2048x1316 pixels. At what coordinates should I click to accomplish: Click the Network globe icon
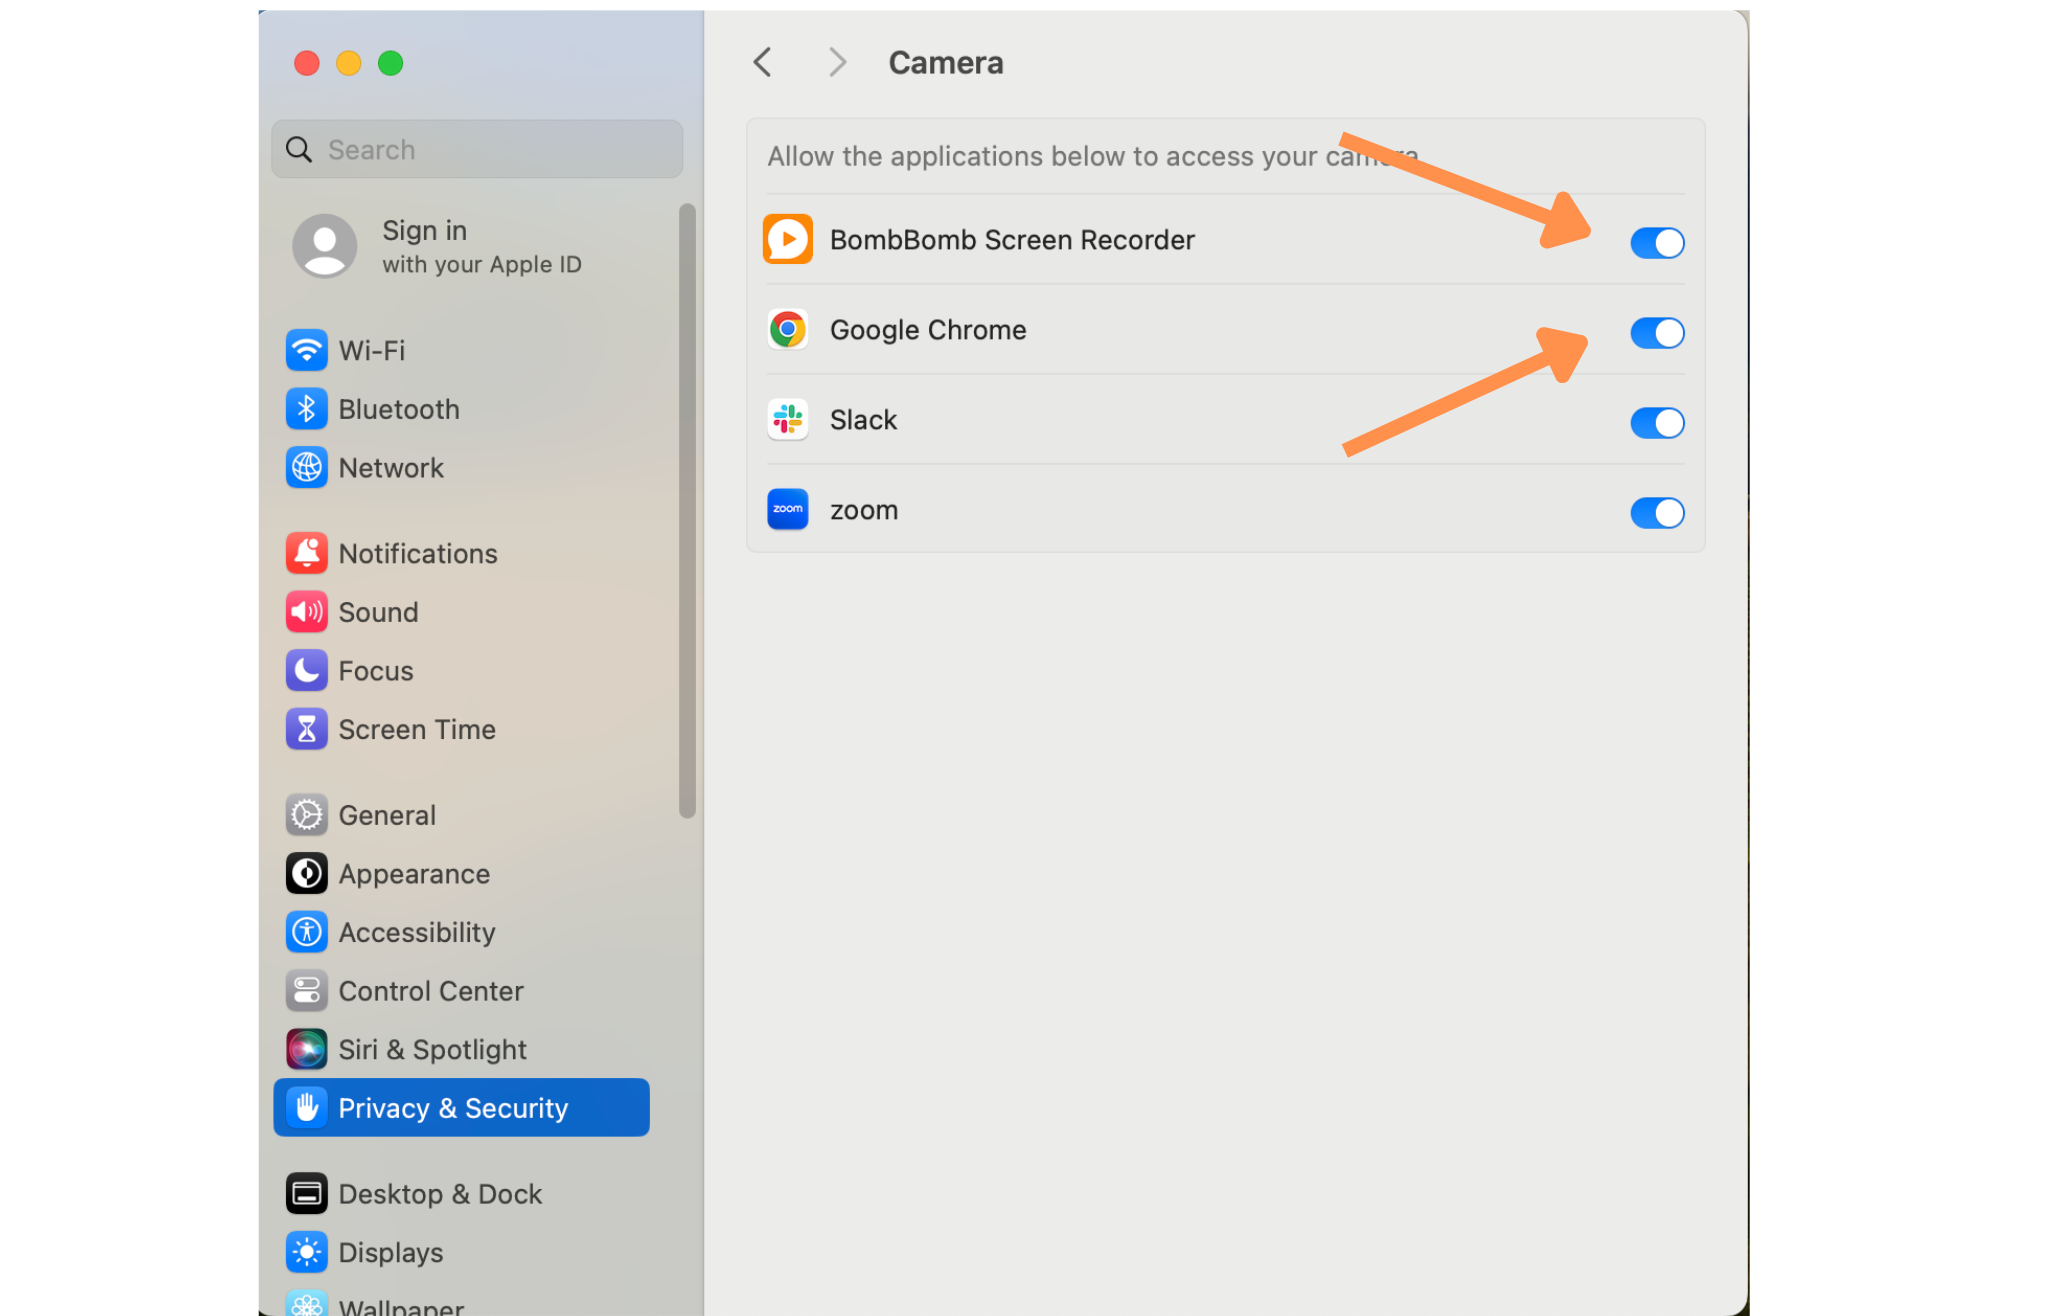click(x=306, y=468)
